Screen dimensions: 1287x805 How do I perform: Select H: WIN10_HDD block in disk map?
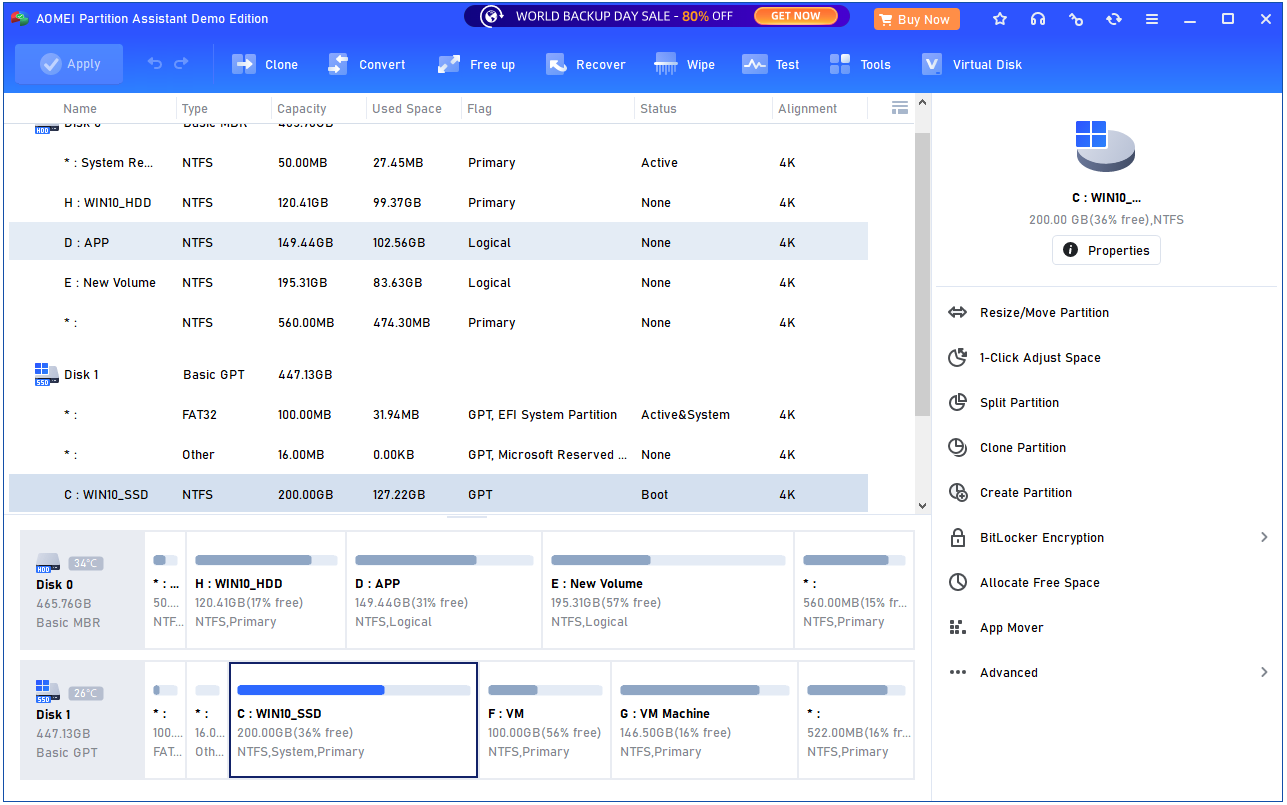pos(265,590)
